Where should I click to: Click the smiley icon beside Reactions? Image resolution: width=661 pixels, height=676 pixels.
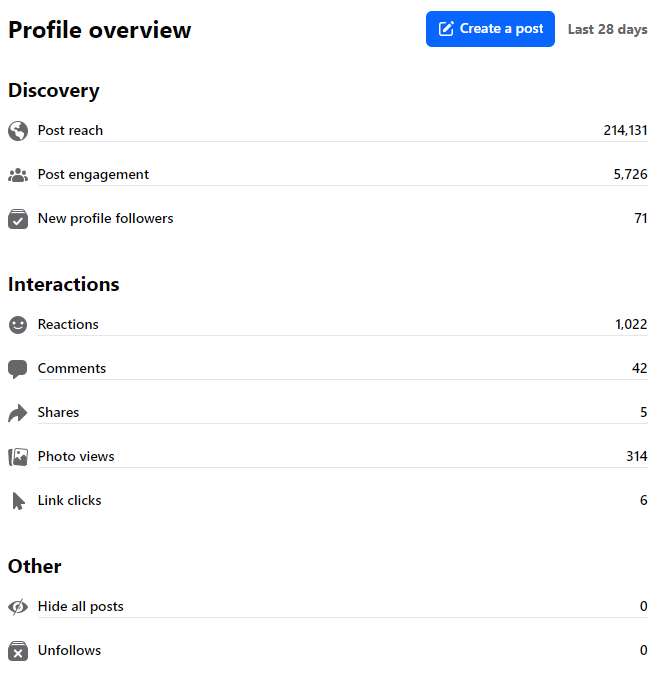coord(18,325)
